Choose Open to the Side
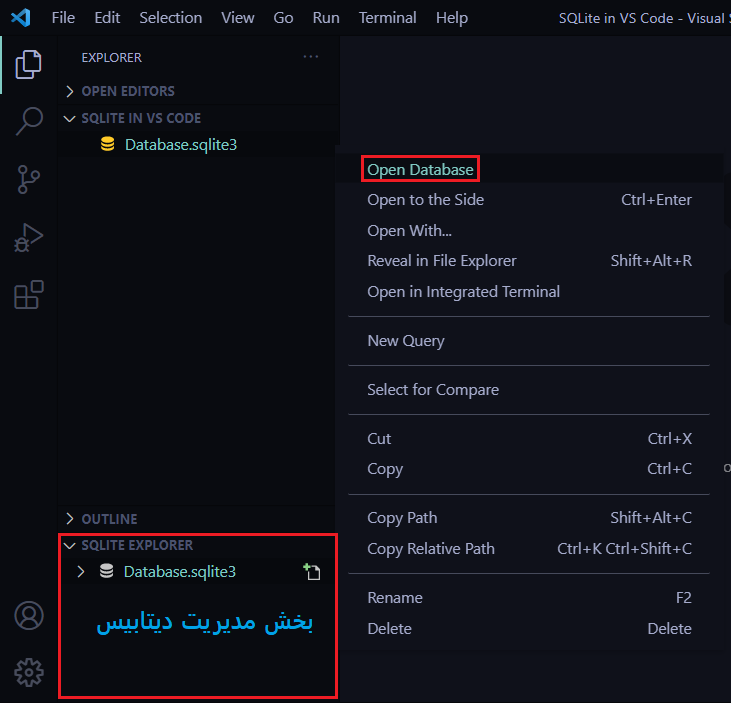This screenshot has height=703, width=731. [529, 200]
